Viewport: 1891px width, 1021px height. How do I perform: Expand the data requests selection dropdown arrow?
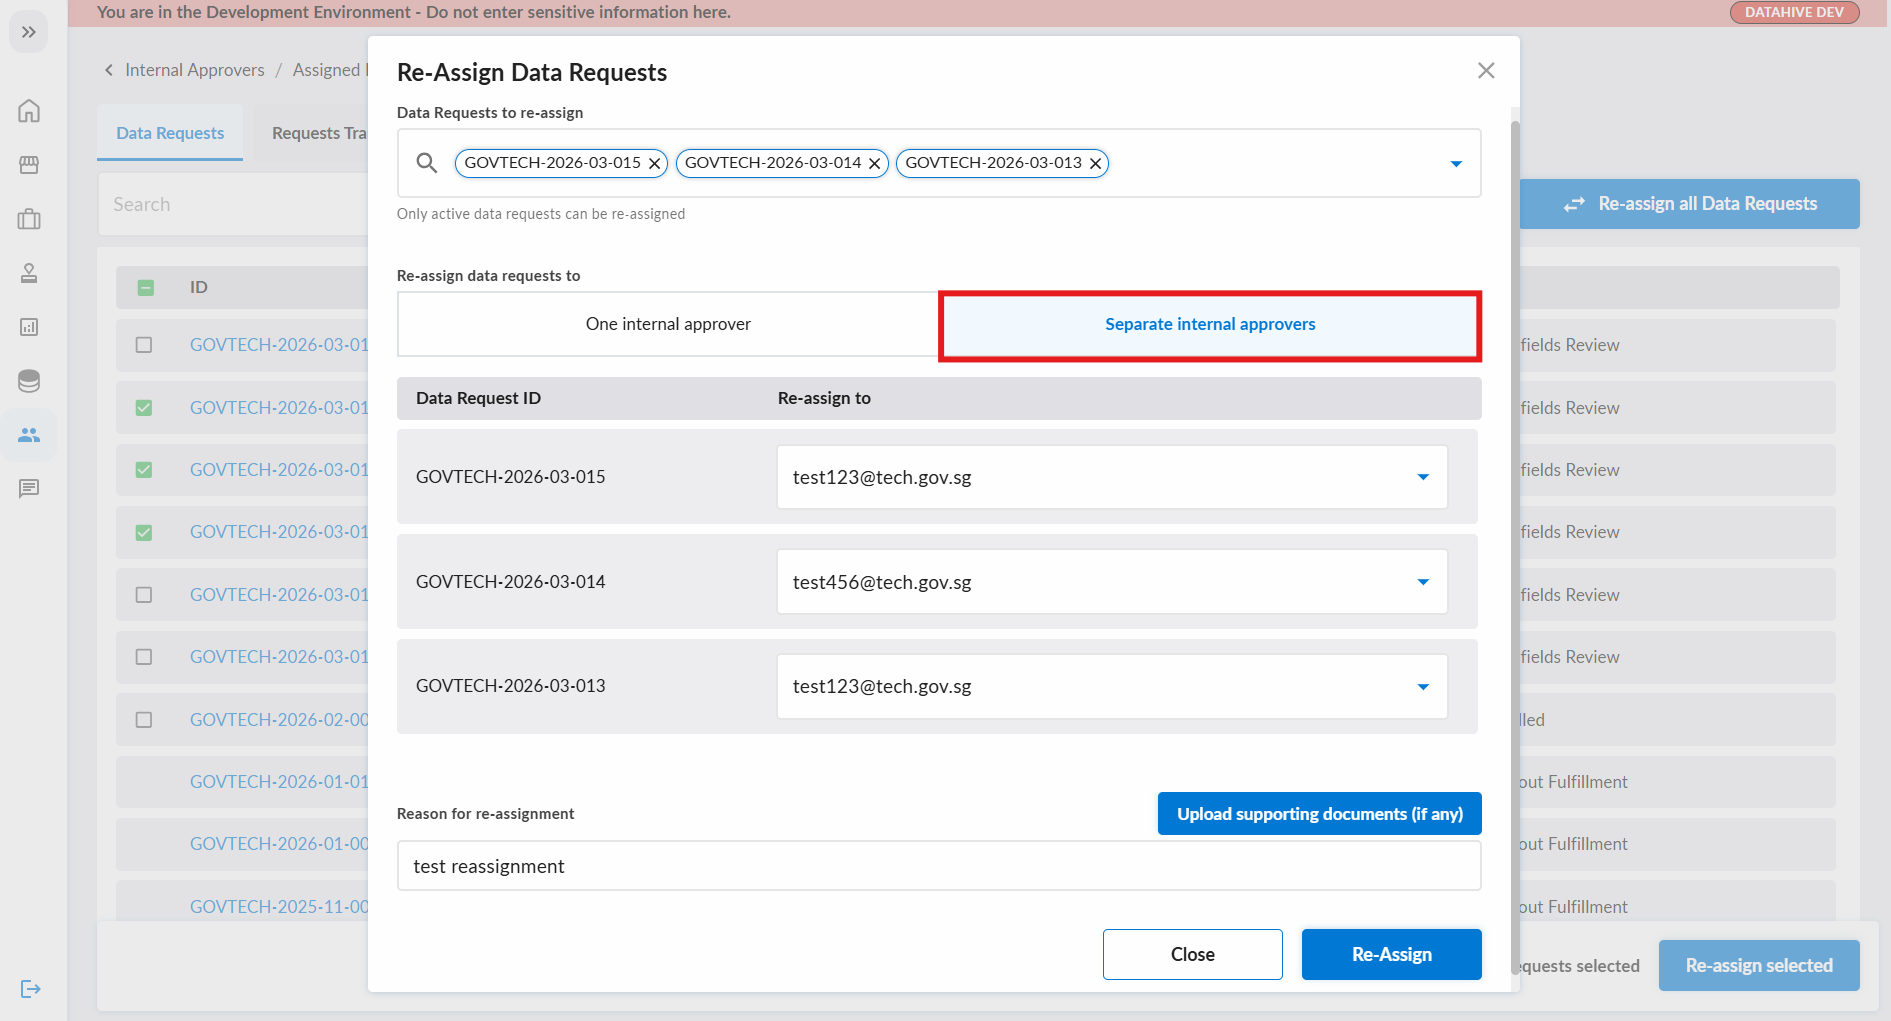[x=1456, y=163]
